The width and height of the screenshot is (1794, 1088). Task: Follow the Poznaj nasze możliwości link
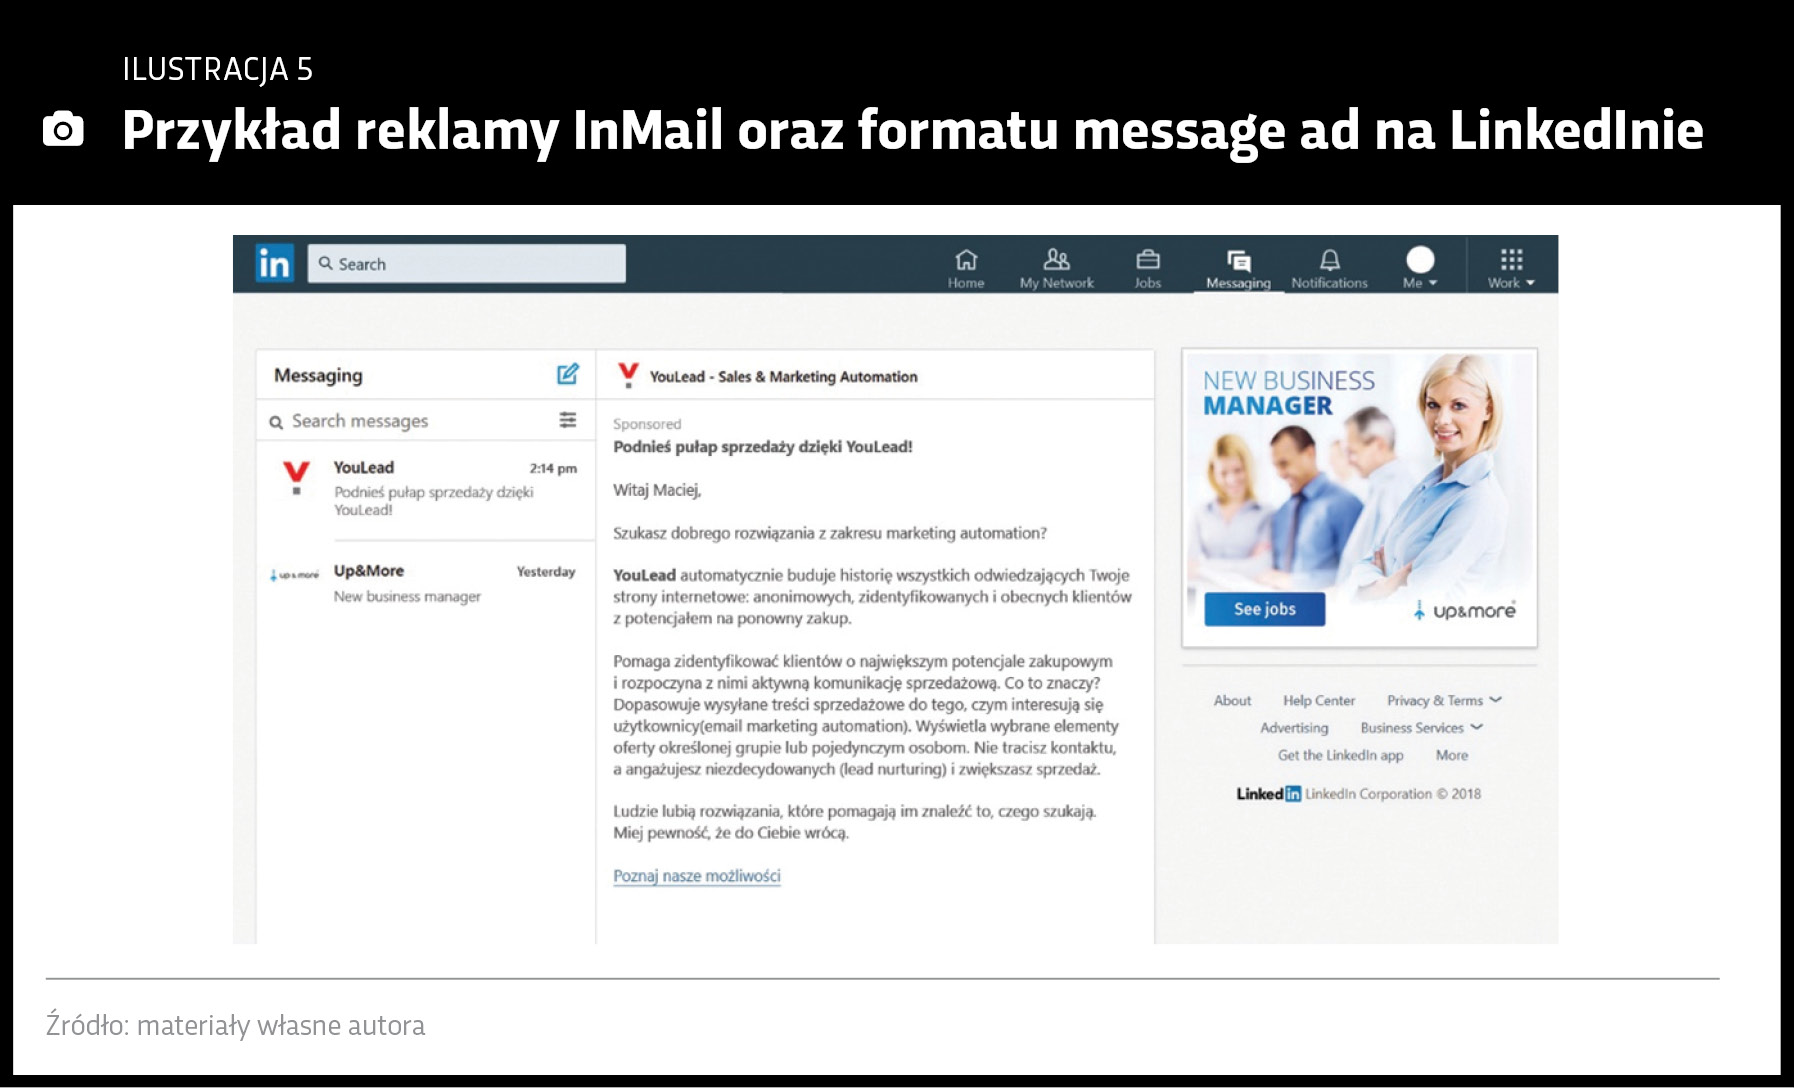tap(697, 876)
